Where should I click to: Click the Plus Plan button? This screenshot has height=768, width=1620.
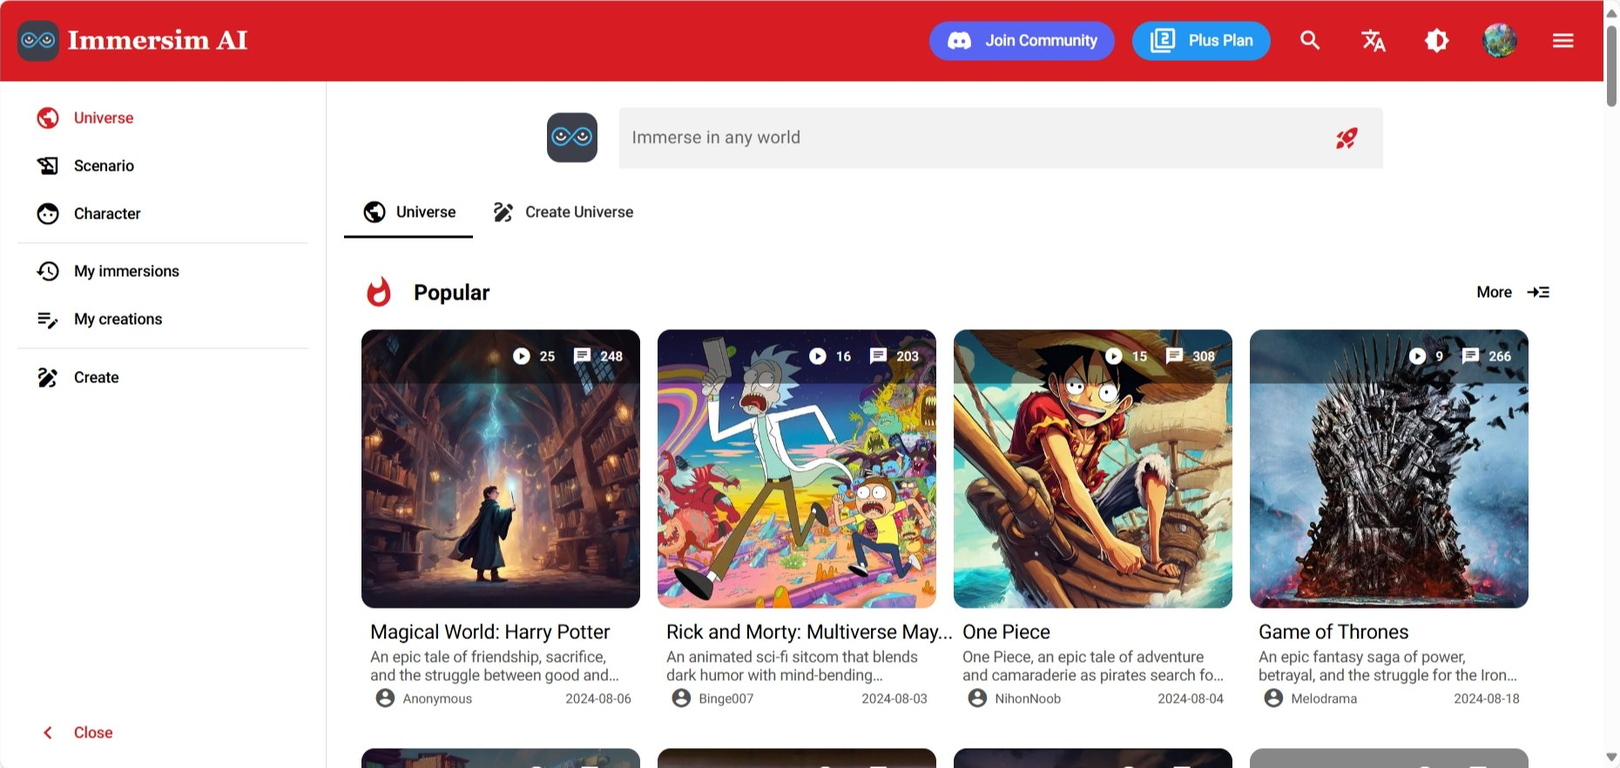click(1200, 41)
